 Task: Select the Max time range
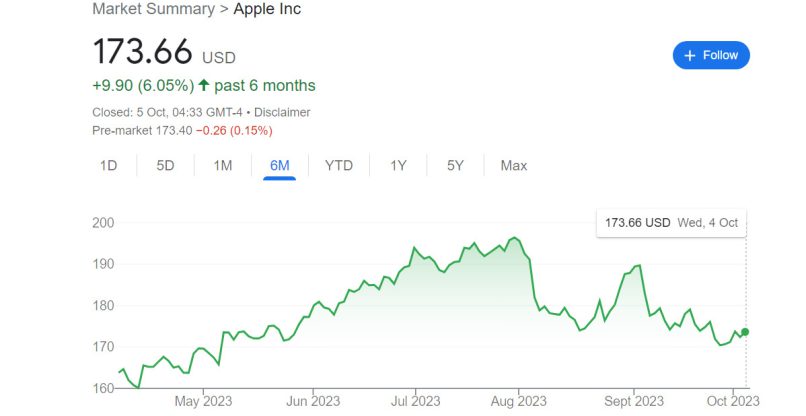tap(514, 165)
